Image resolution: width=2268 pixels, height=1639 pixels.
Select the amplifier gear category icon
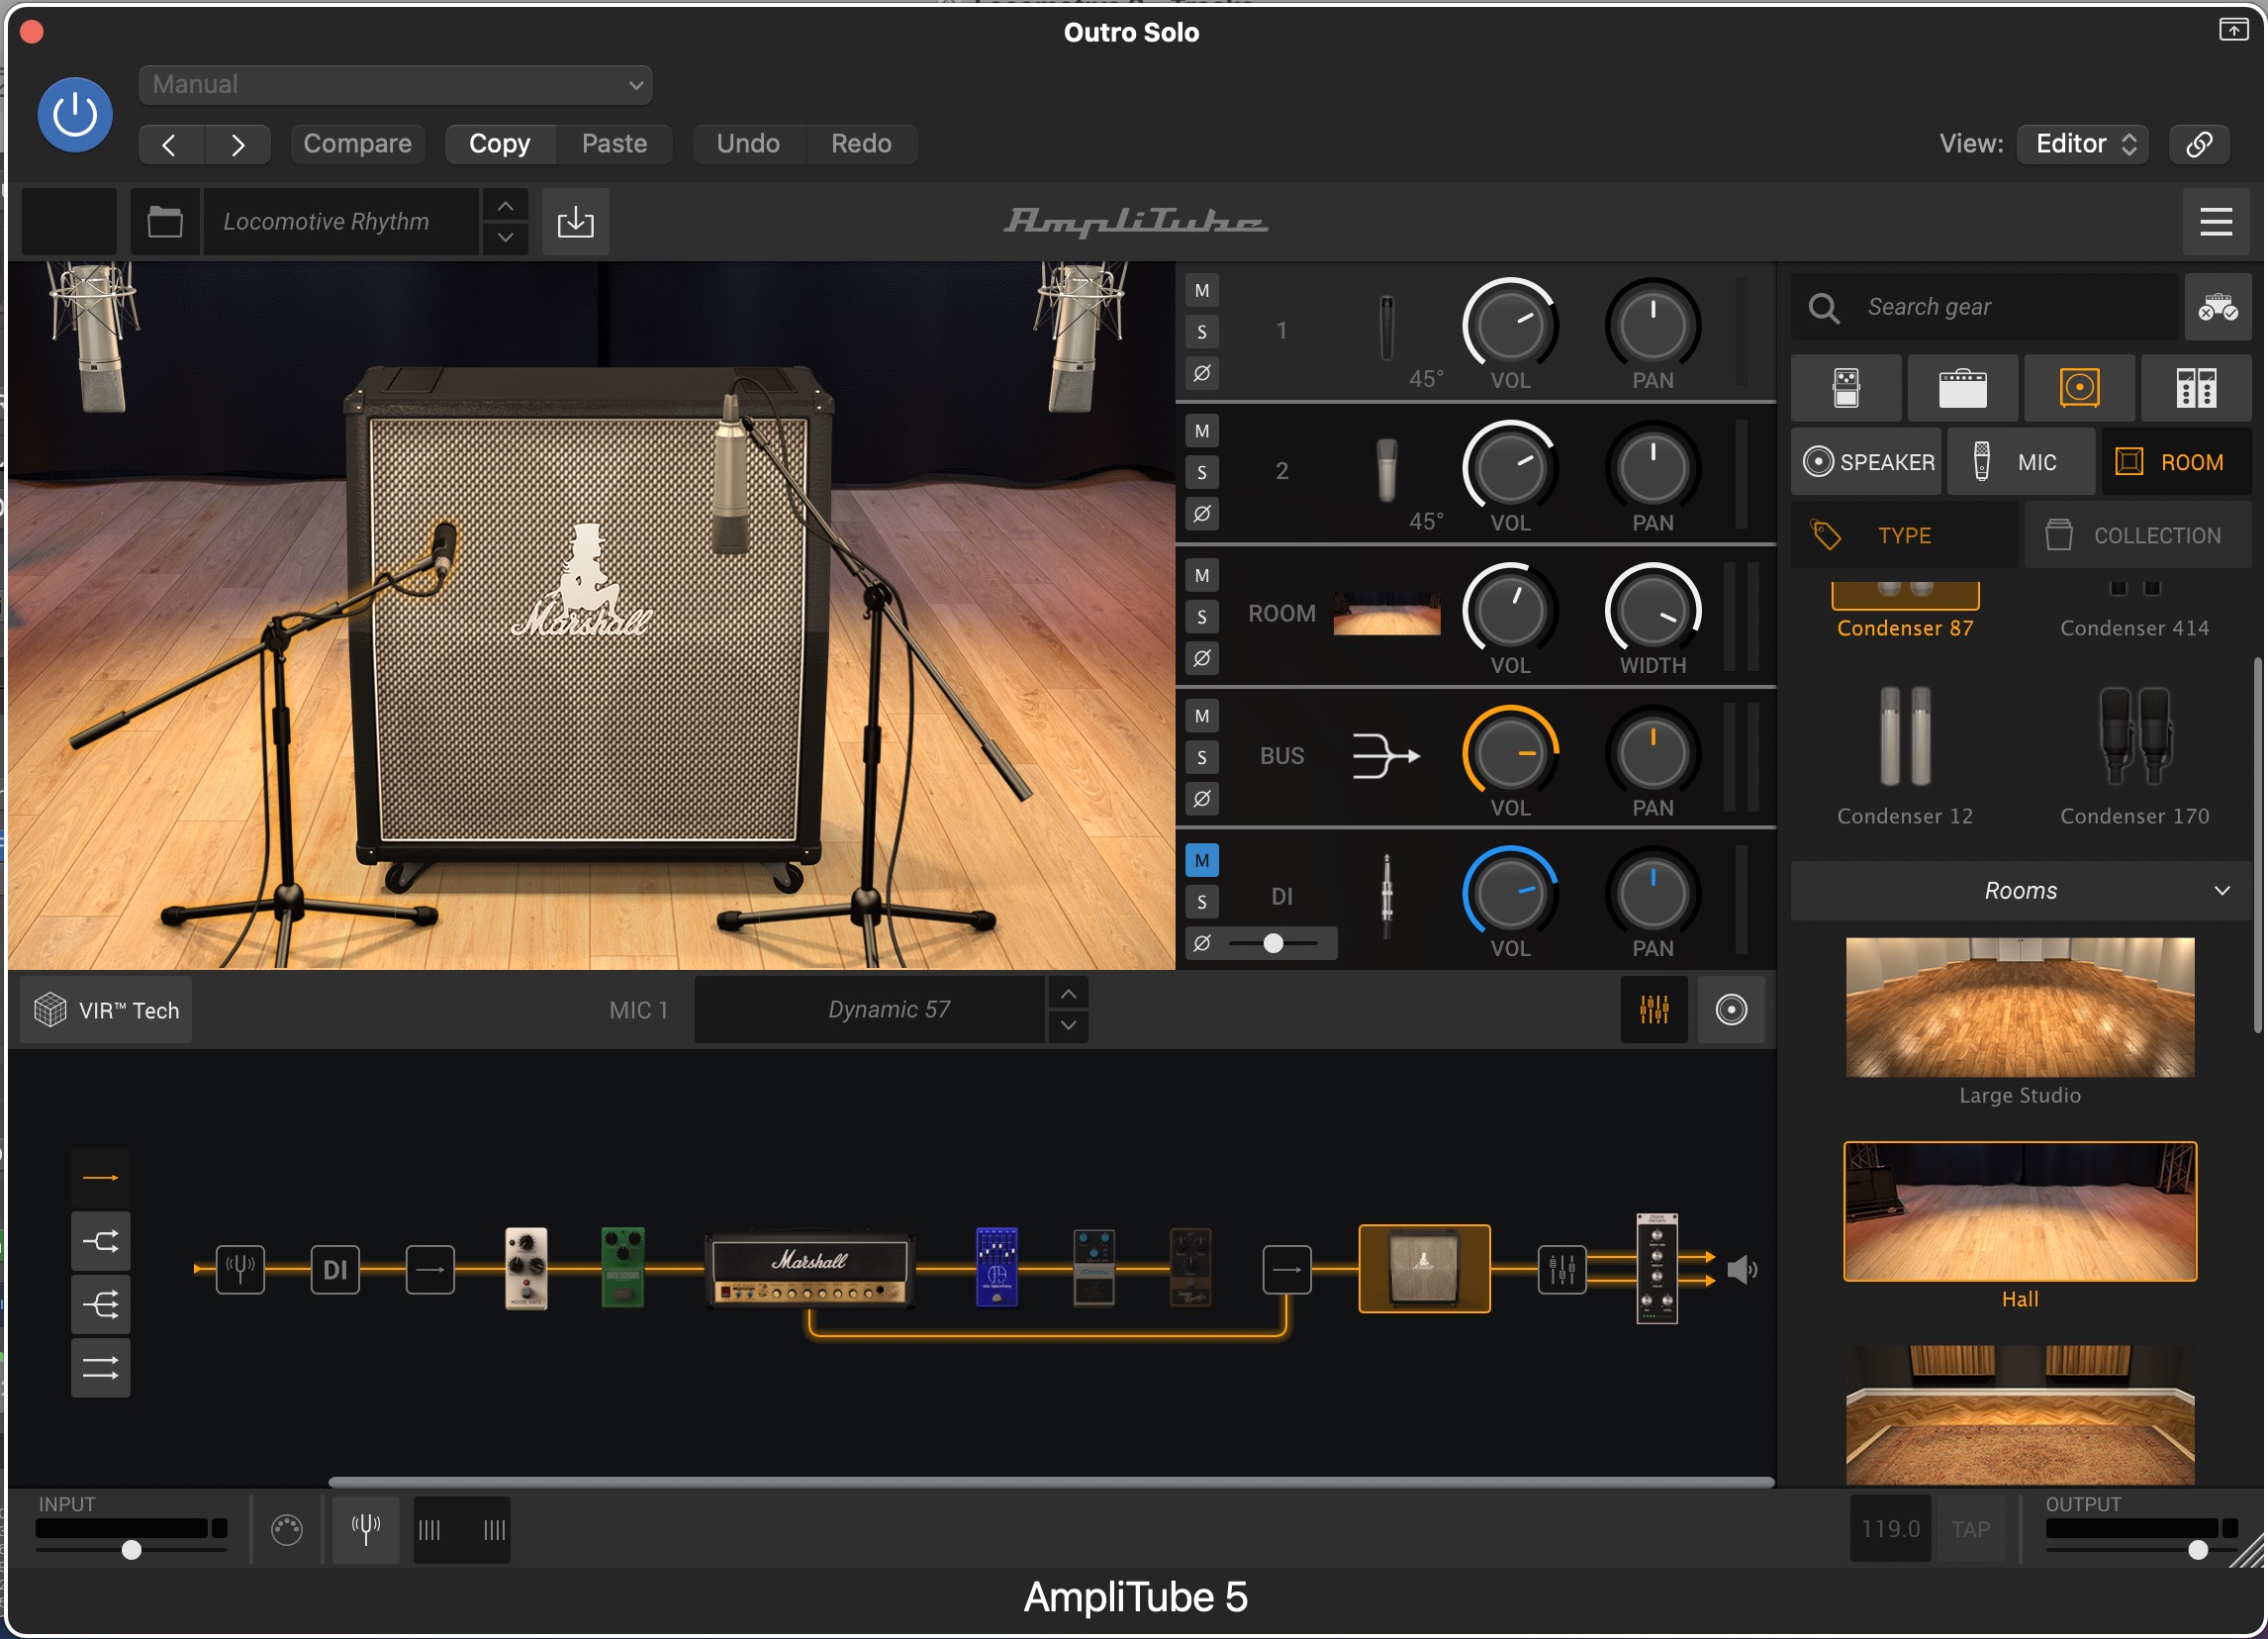(x=1962, y=388)
